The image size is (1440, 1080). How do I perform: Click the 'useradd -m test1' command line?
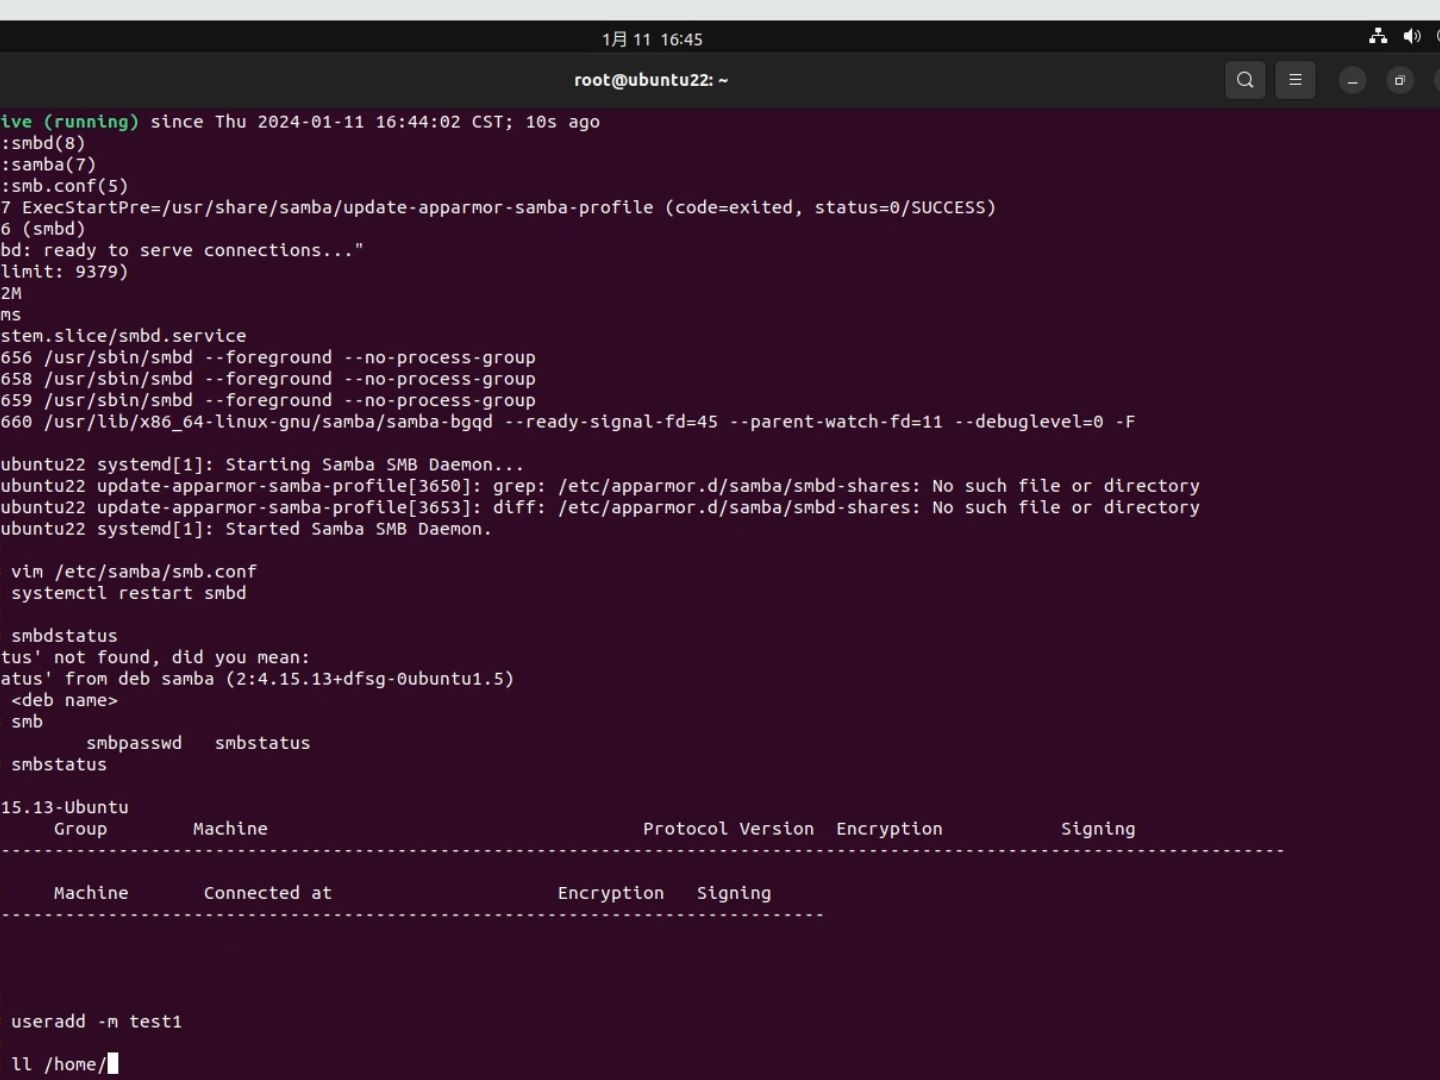click(x=97, y=1022)
